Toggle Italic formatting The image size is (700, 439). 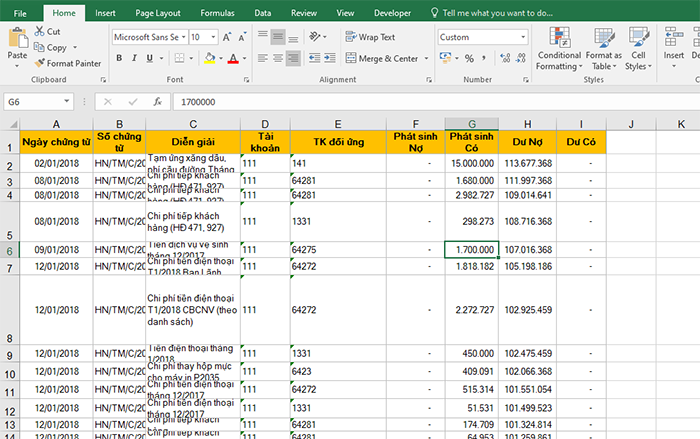click(136, 59)
